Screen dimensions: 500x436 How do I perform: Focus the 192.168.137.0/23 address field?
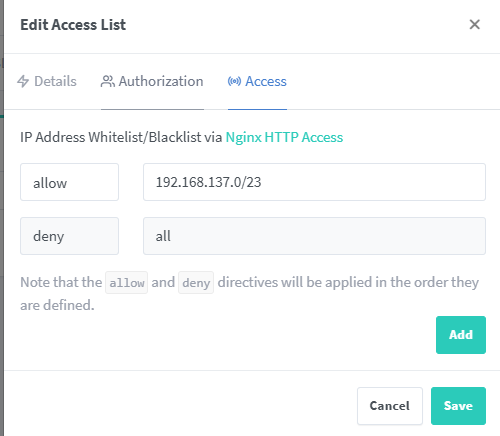(x=314, y=182)
